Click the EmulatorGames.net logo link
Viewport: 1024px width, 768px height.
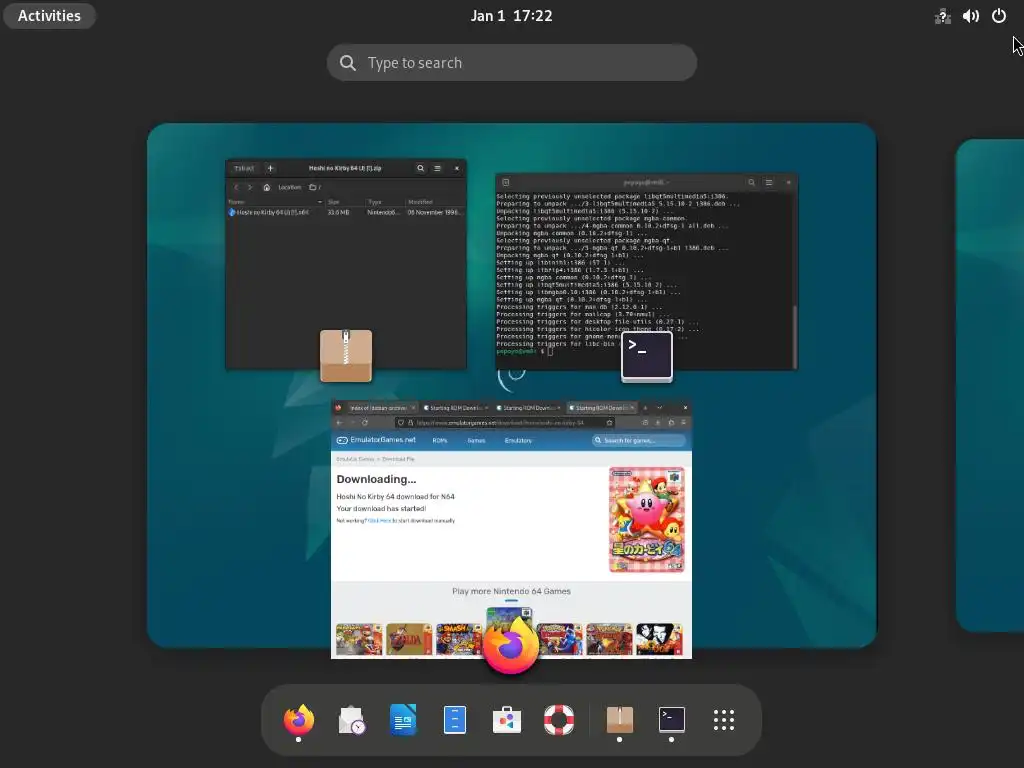pyautogui.click(x=376, y=440)
